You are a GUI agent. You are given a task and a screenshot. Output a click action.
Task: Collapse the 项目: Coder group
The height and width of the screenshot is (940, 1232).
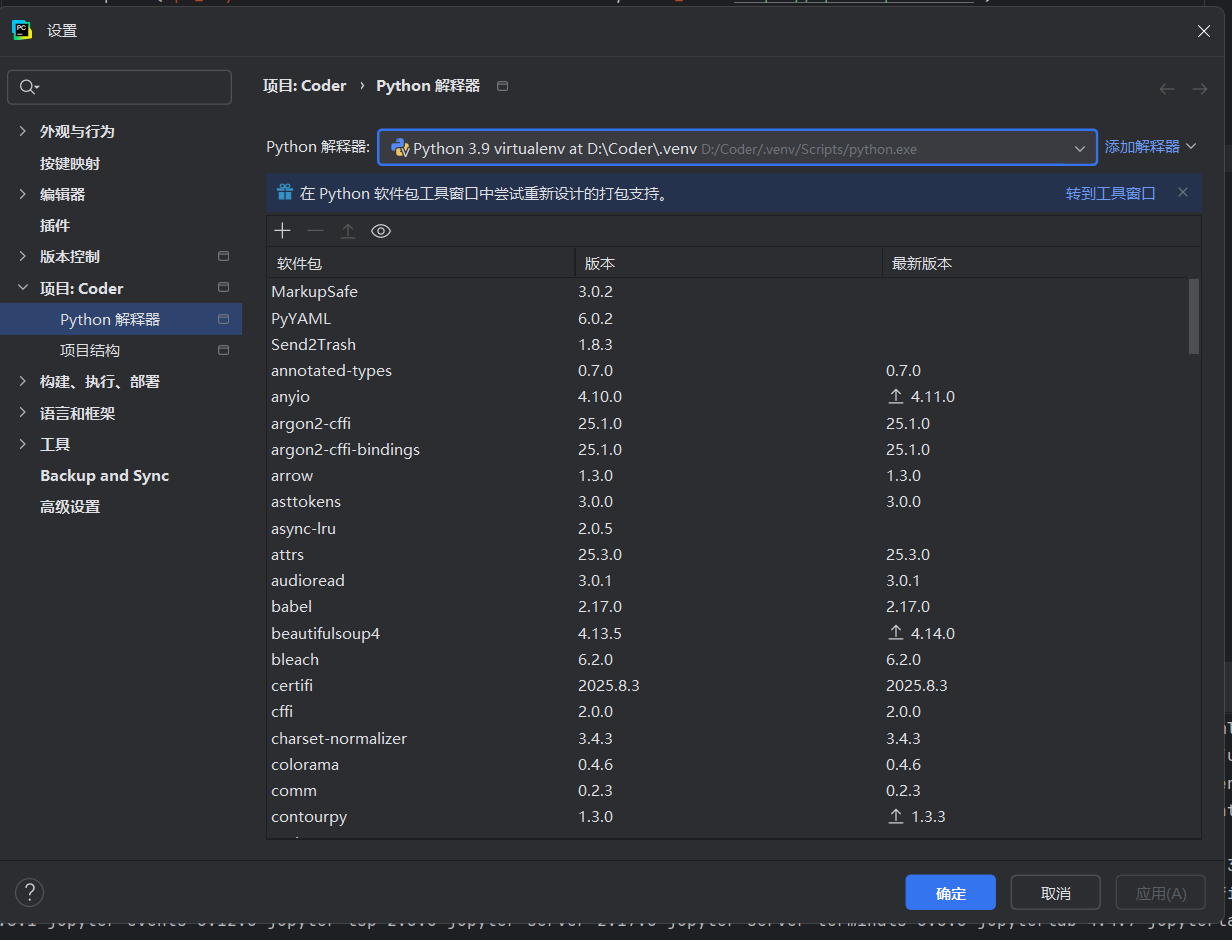[23, 288]
